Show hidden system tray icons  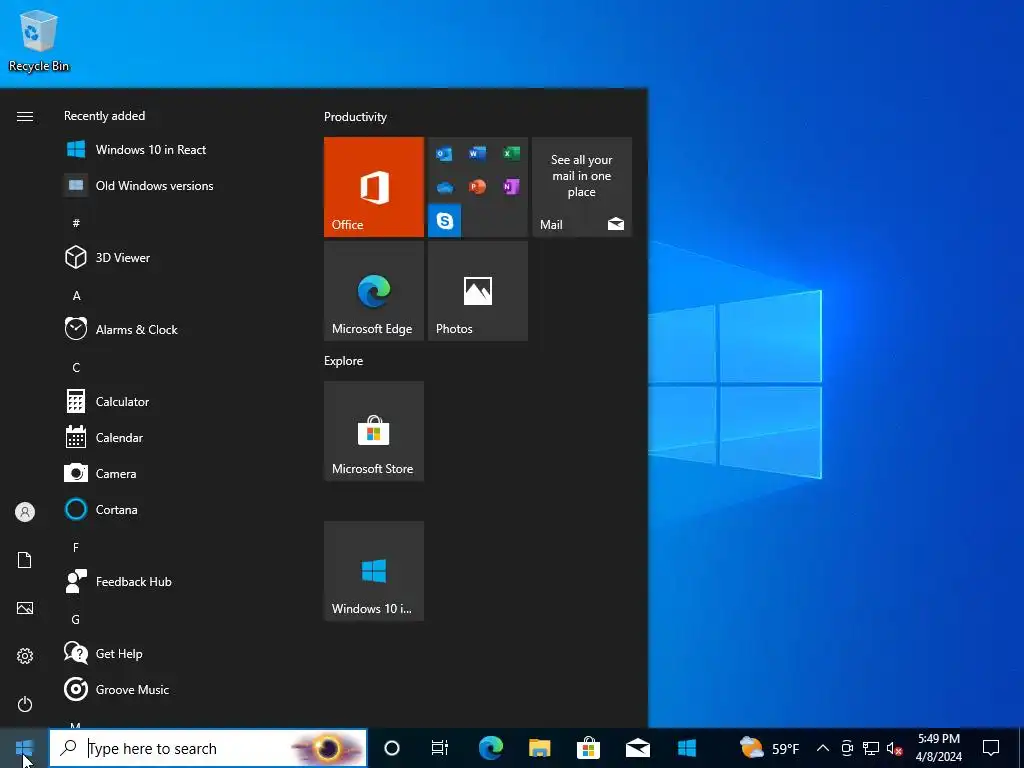823,748
